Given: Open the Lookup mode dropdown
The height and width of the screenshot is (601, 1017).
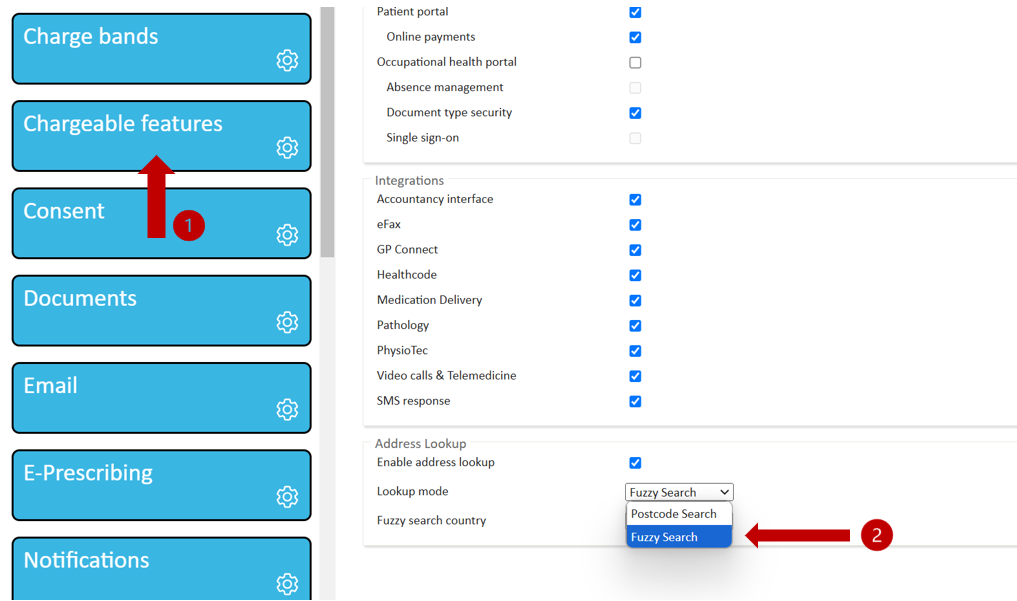Looking at the screenshot, I should [x=679, y=492].
